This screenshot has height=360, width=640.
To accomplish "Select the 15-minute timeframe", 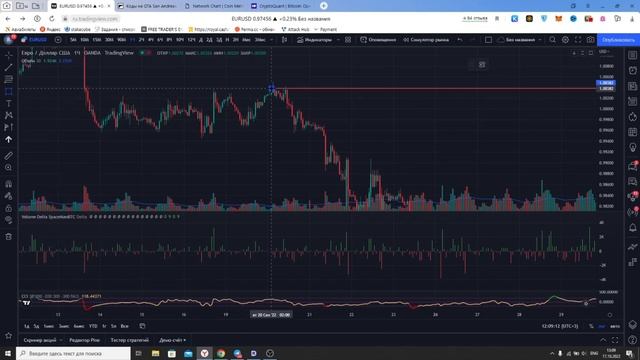I will coord(97,40).
